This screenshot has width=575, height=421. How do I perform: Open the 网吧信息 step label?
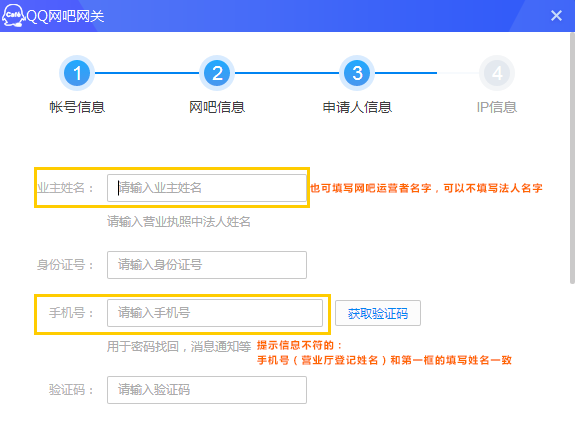tap(217, 107)
